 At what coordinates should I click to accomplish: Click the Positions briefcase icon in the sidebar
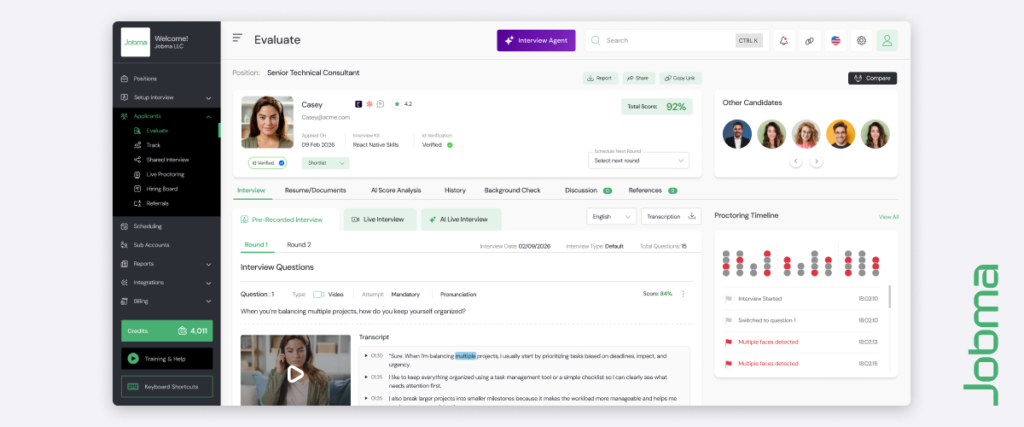(124, 79)
